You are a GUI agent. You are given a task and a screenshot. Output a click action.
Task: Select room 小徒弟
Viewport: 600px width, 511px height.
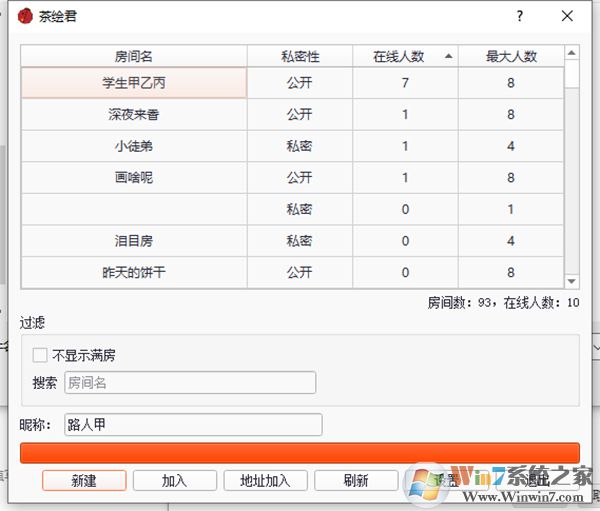pos(134,146)
